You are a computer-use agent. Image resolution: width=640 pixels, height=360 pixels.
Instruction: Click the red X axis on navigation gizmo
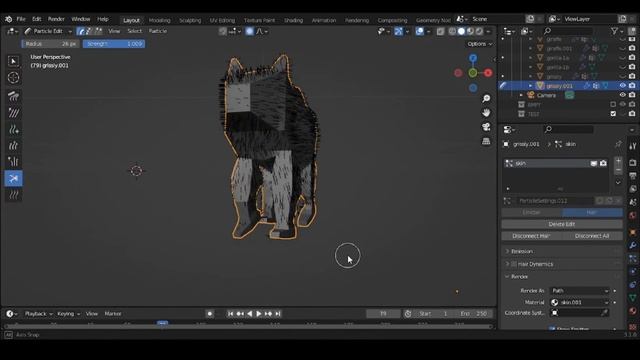click(x=488, y=73)
